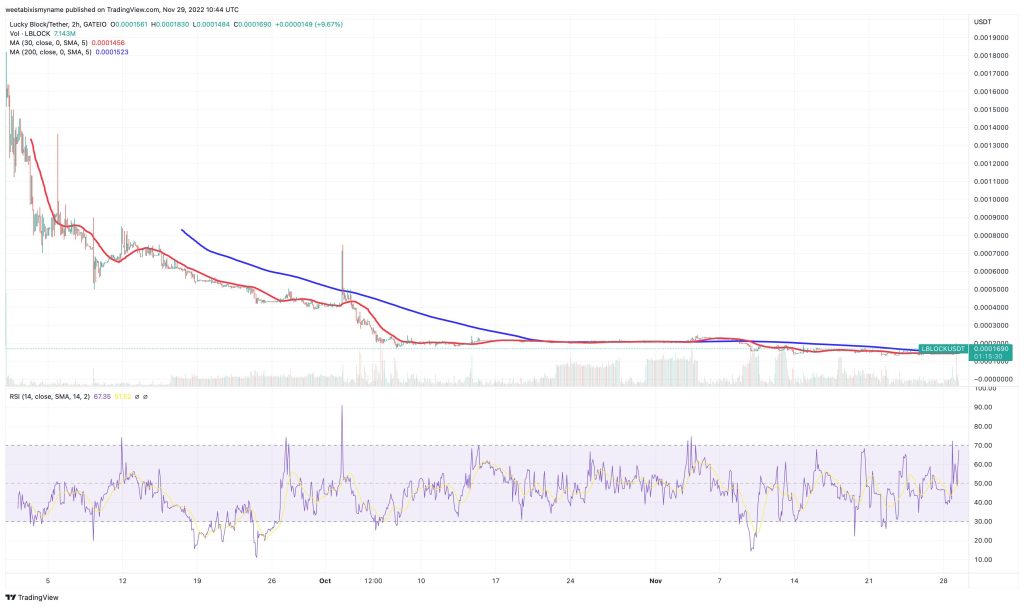
Task: Click the 70.00 level on RSI scale
Action: click(983, 445)
